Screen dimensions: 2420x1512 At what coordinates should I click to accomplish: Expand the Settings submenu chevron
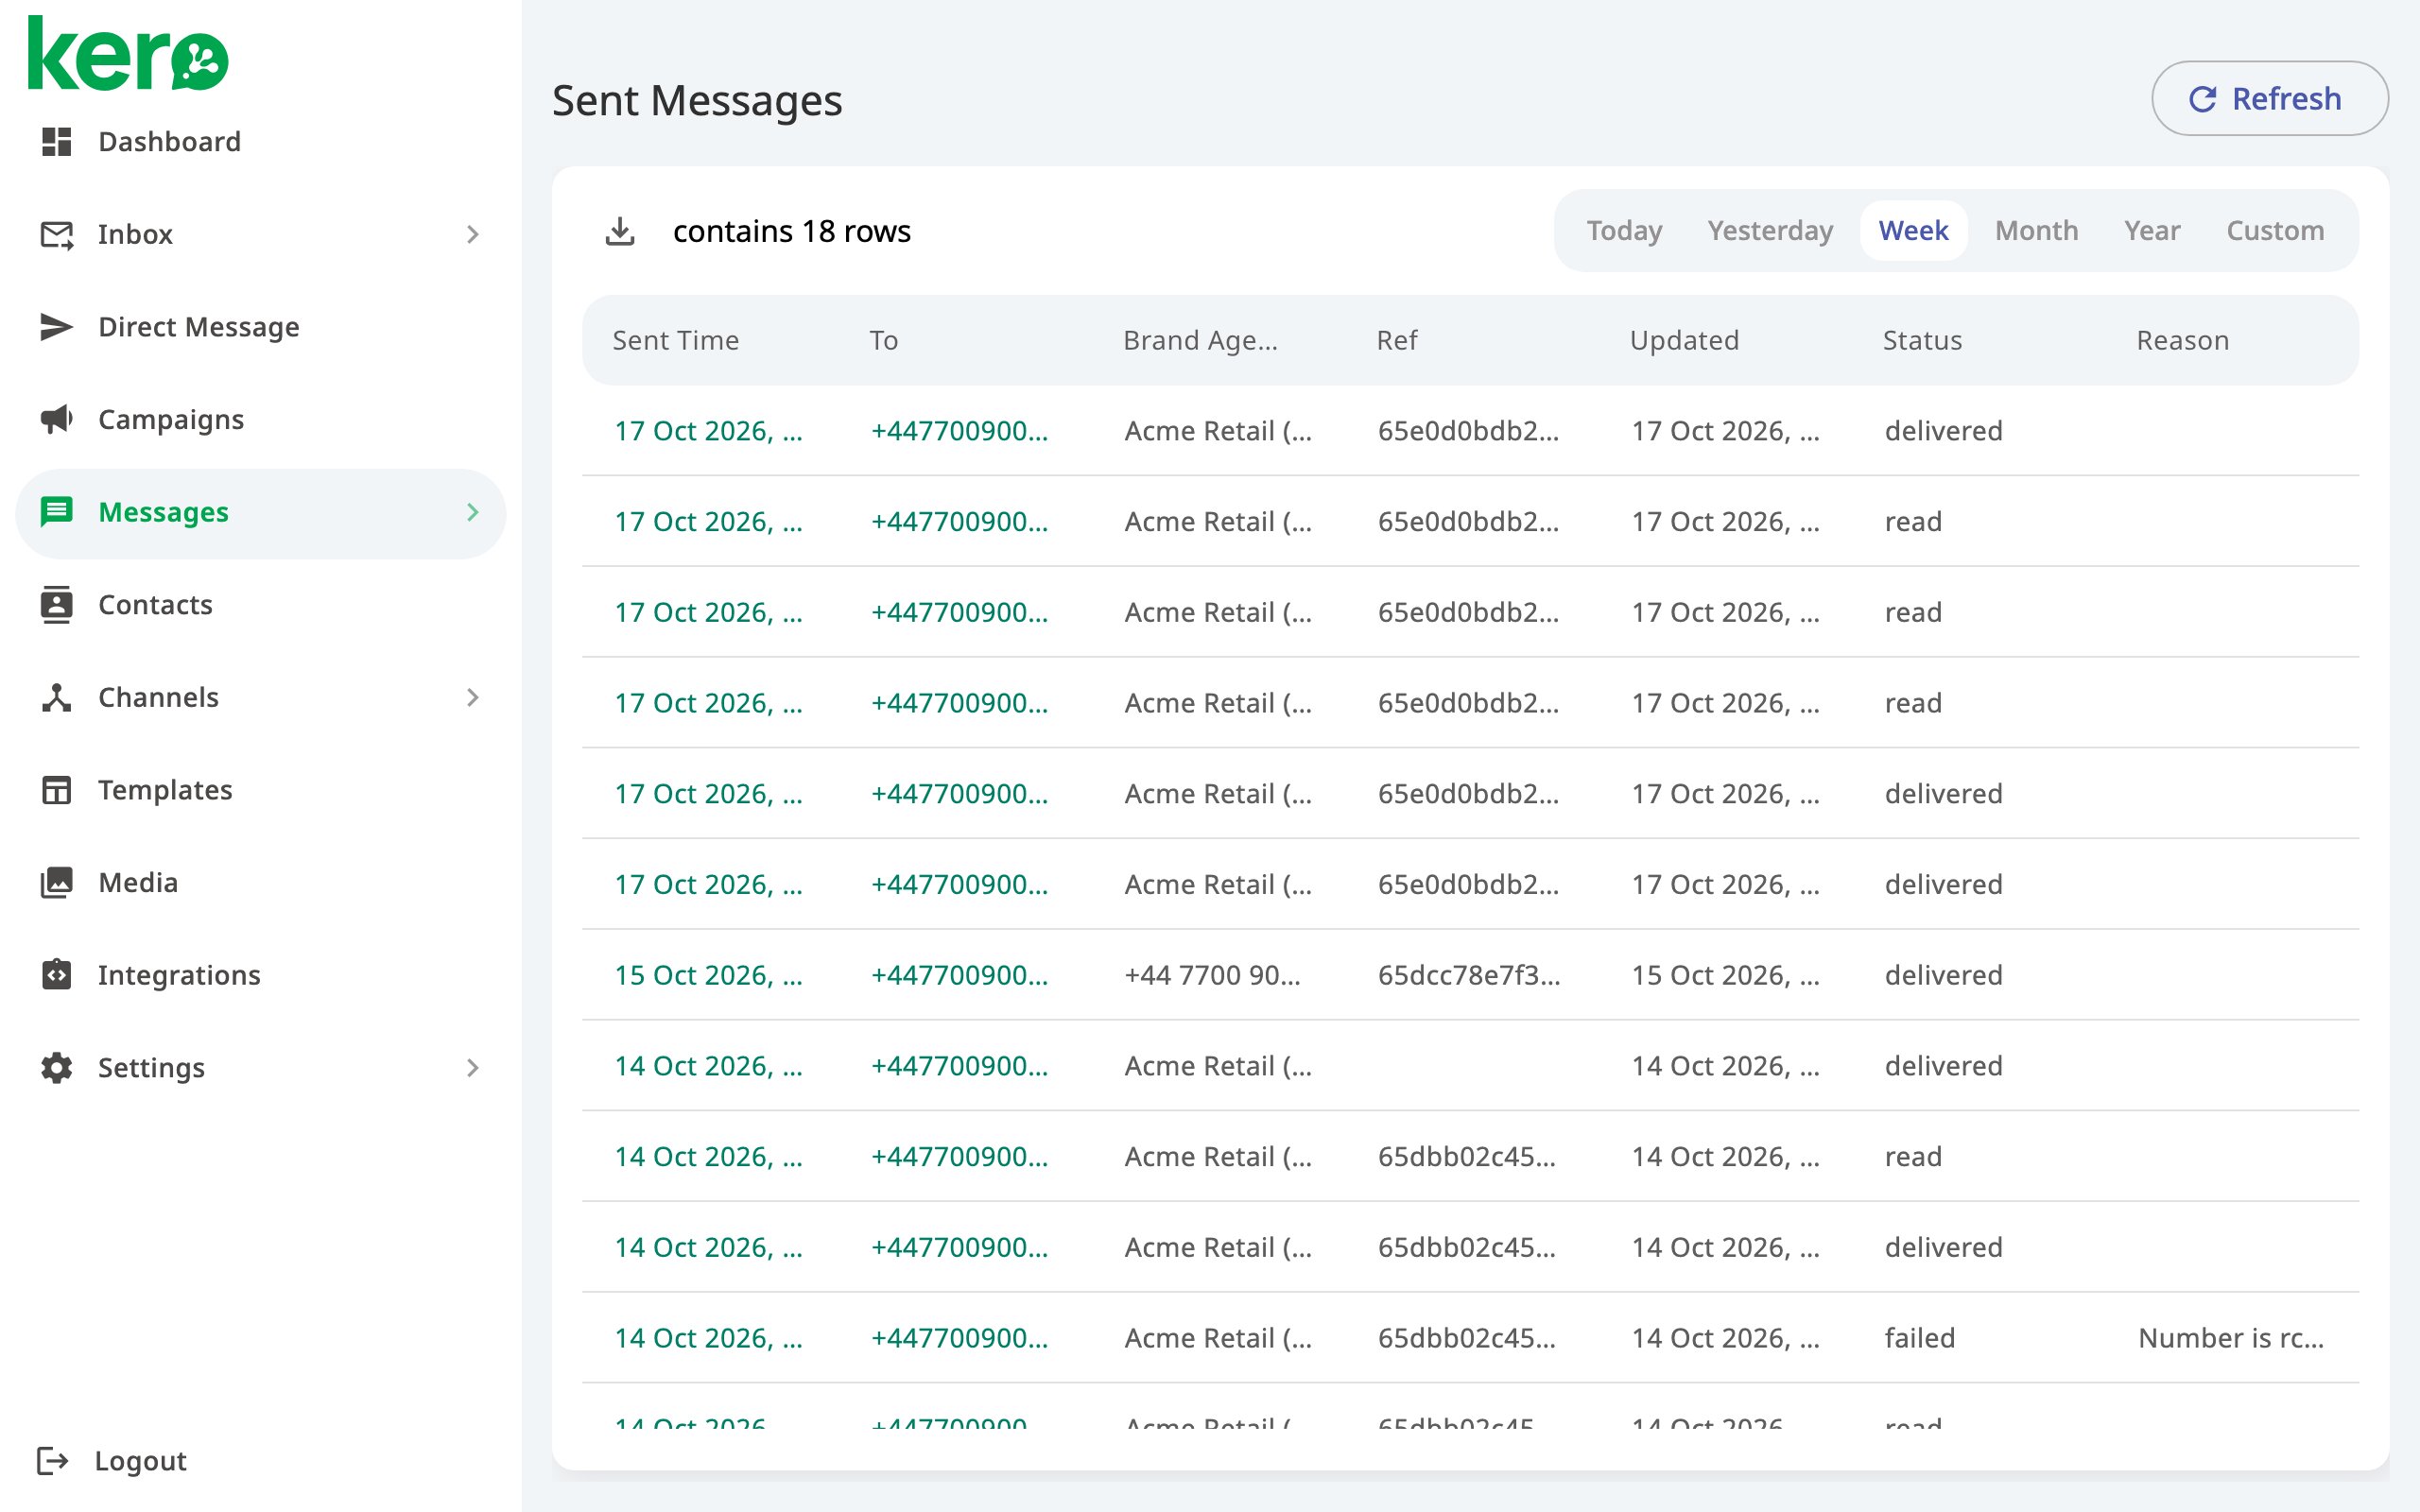pyautogui.click(x=473, y=1067)
